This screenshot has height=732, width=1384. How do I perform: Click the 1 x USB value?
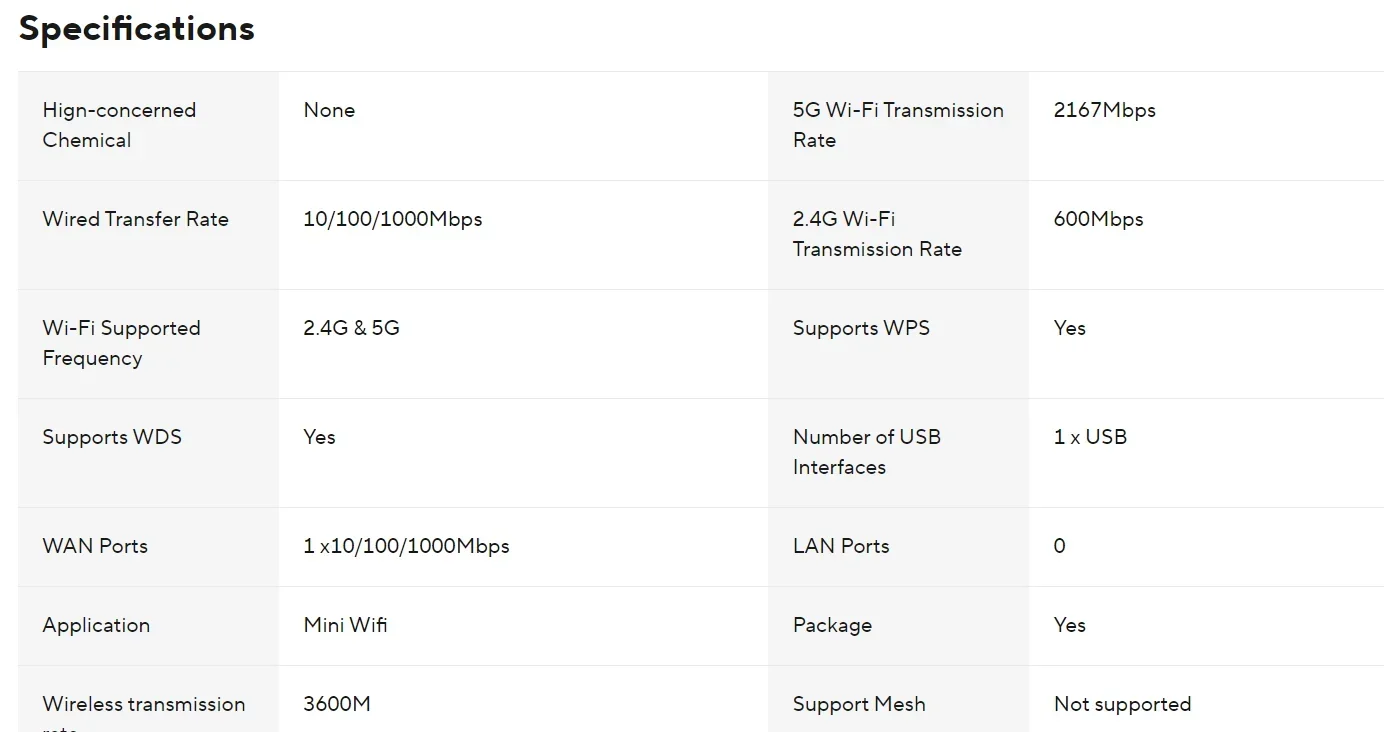click(x=1090, y=437)
